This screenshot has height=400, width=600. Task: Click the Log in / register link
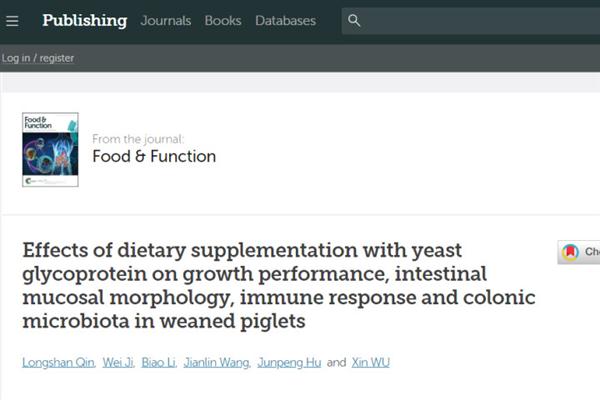pos(38,58)
